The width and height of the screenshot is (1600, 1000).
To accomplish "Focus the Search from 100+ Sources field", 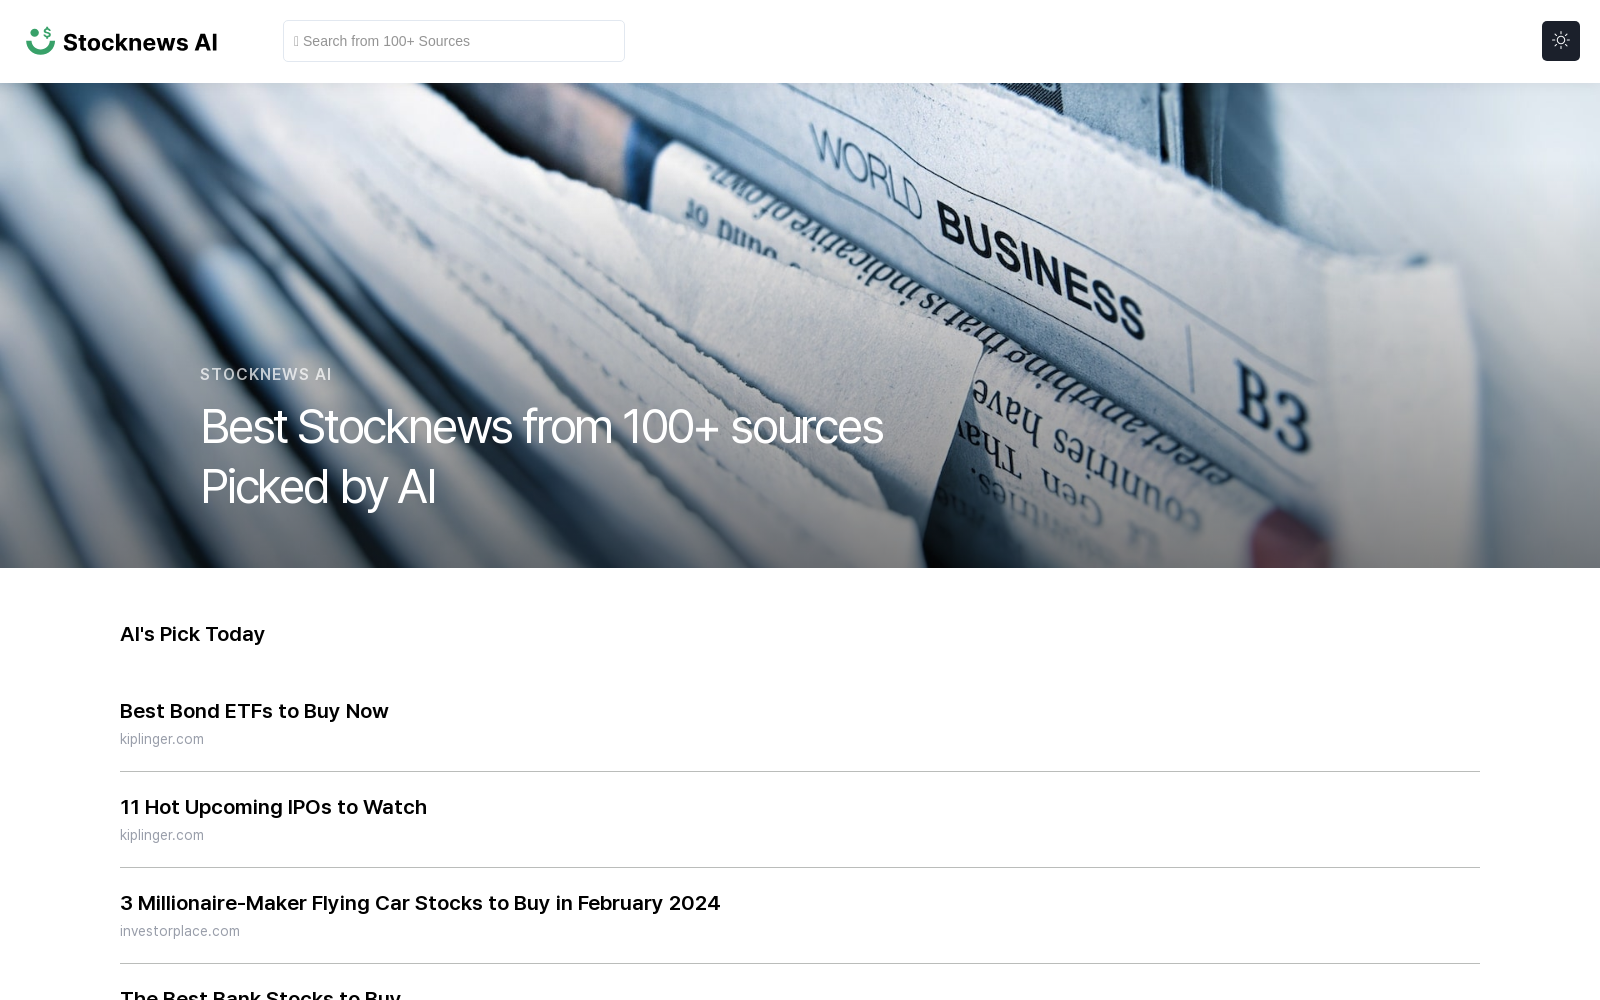I will (454, 41).
